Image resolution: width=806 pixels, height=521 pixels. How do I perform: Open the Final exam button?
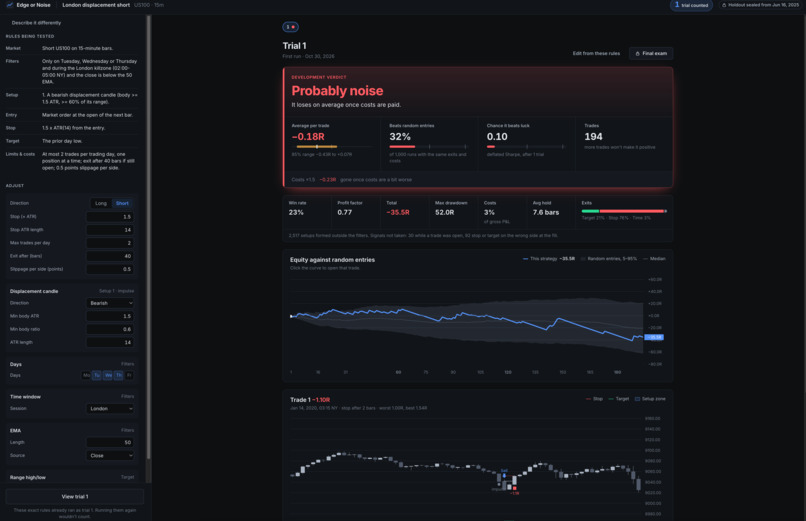[651, 53]
